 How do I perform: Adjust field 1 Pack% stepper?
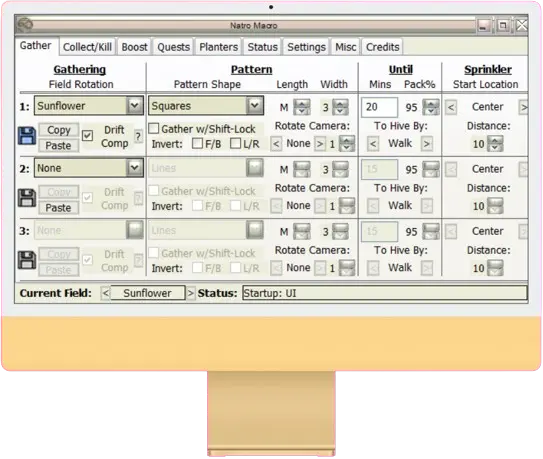431,107
